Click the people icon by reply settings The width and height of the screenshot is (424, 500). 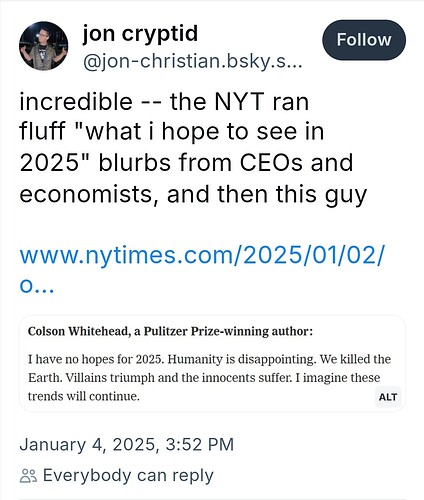coord(28,476)
